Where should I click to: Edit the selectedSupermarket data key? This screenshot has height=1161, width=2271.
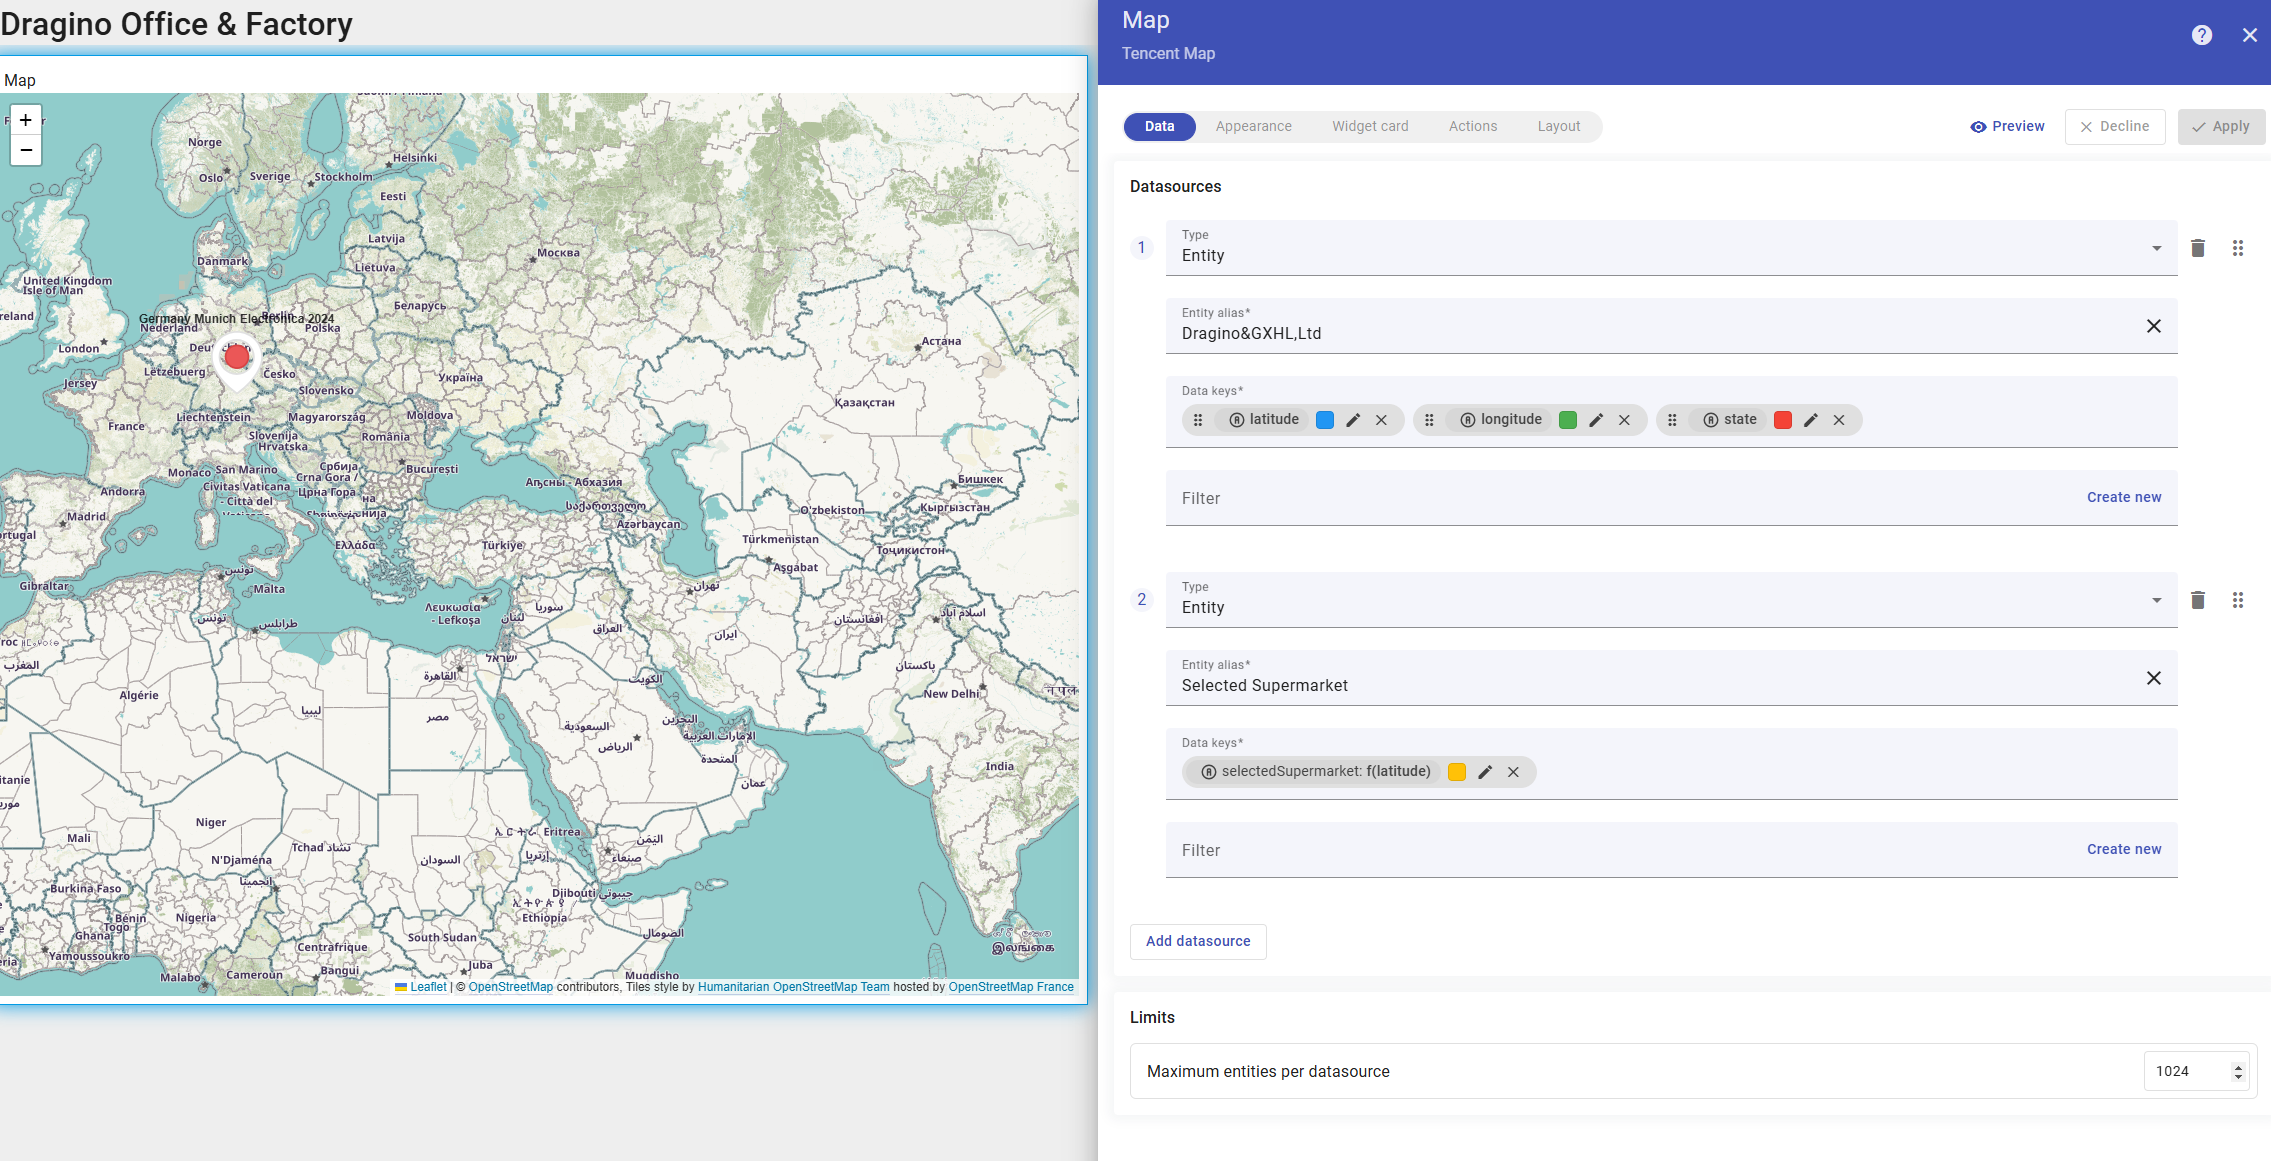tap(1485, 772)
